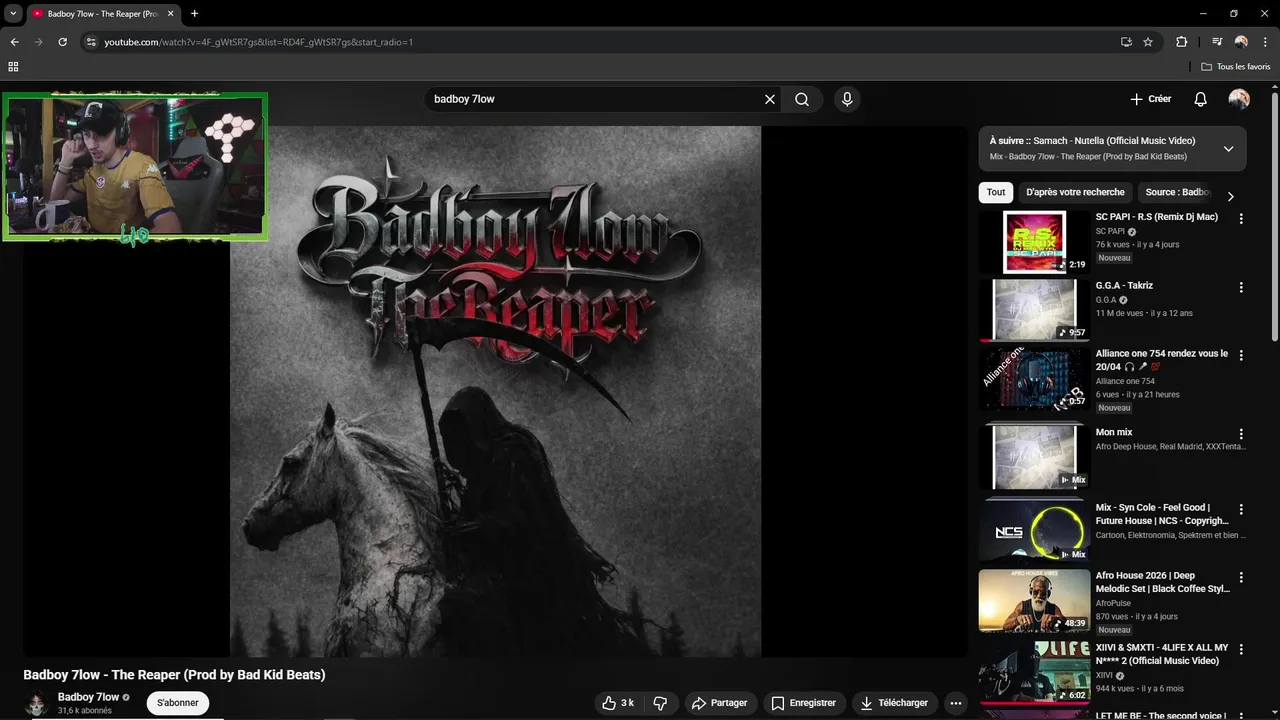Click the Créer button

(x=1151, y=99)
